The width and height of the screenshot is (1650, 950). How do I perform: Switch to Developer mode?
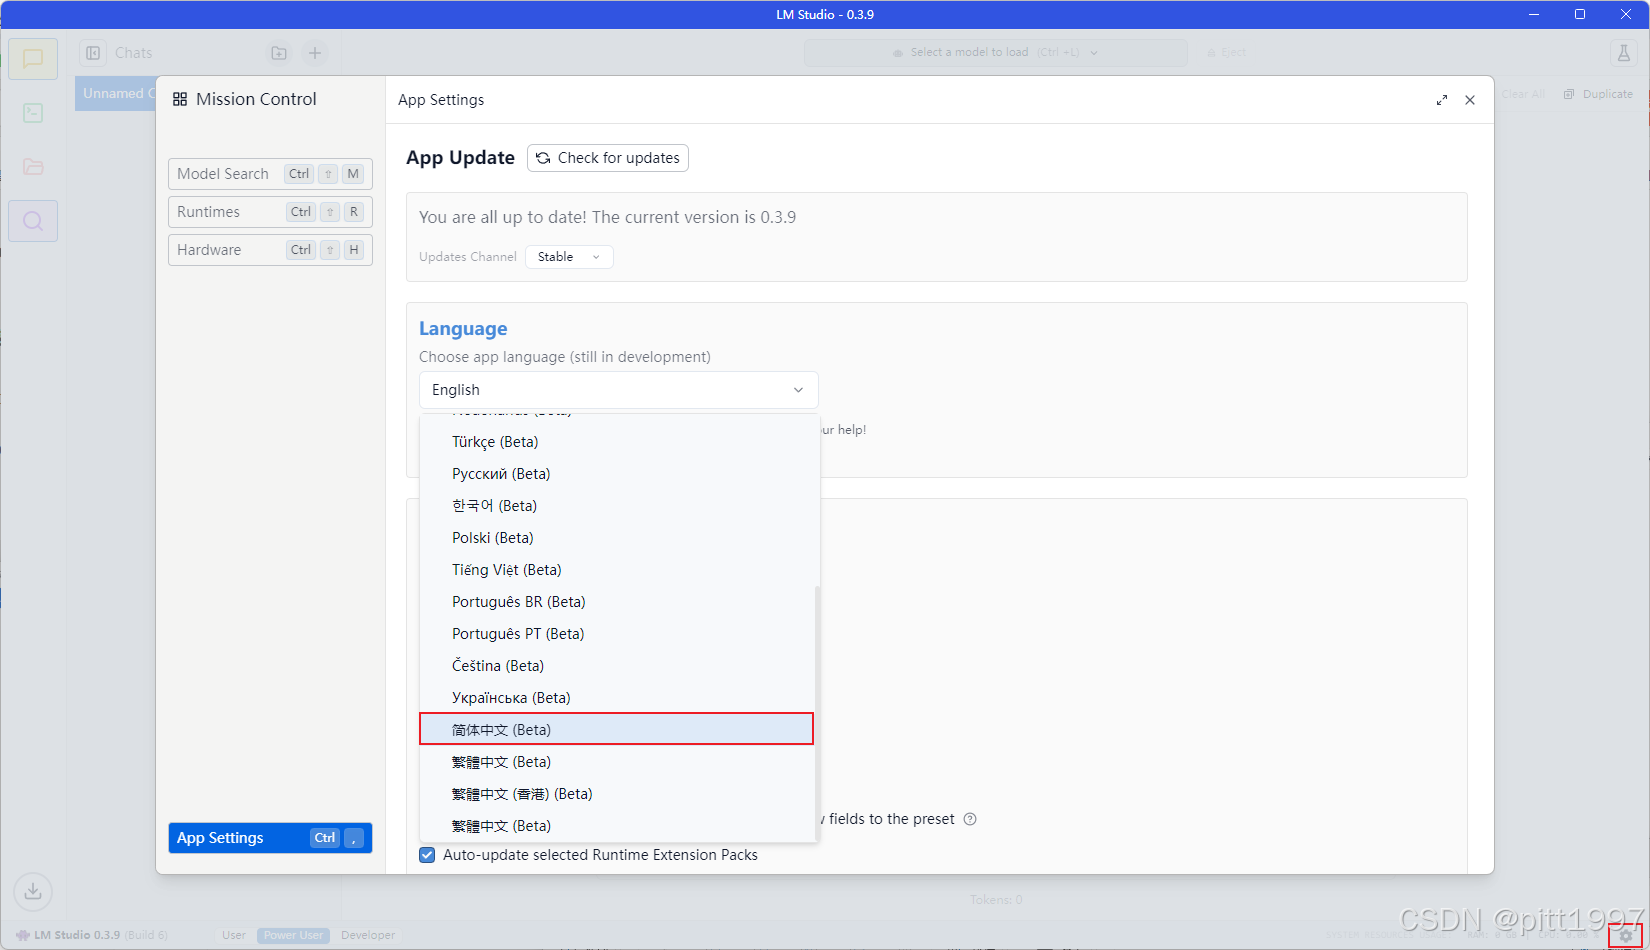coord(368,936)
